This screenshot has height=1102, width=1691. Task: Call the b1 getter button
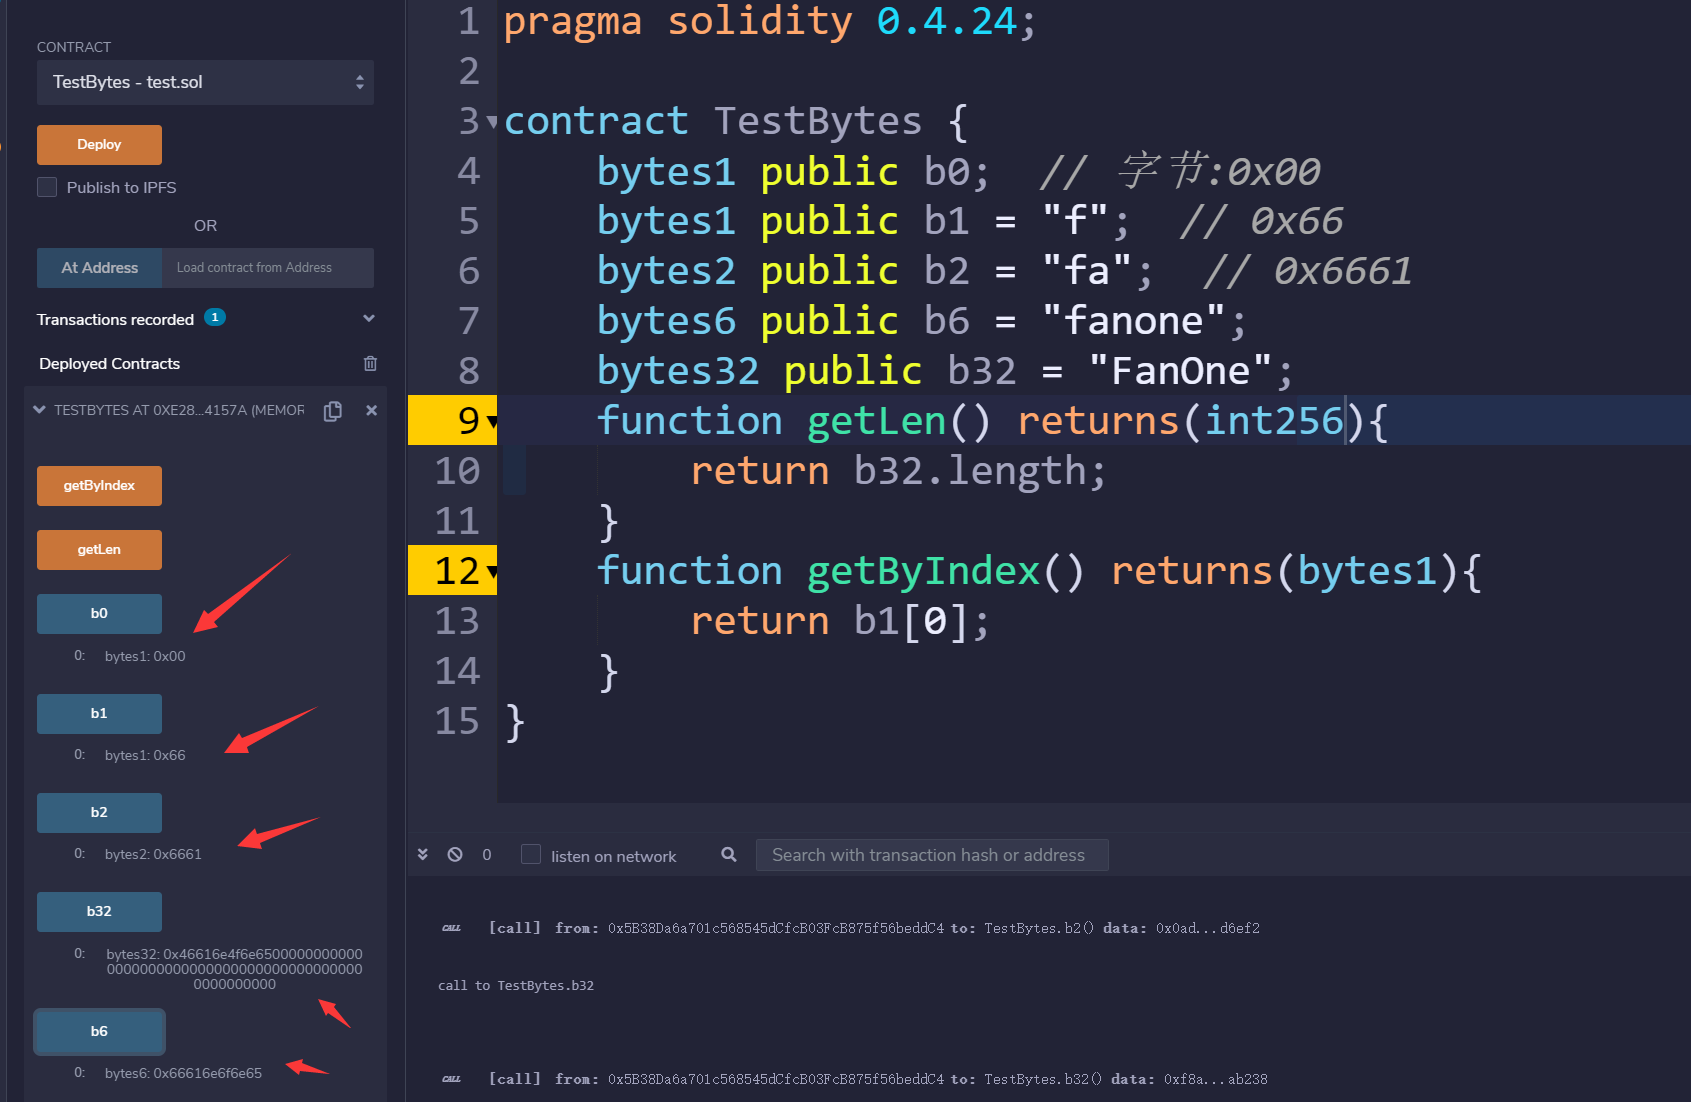99,714
